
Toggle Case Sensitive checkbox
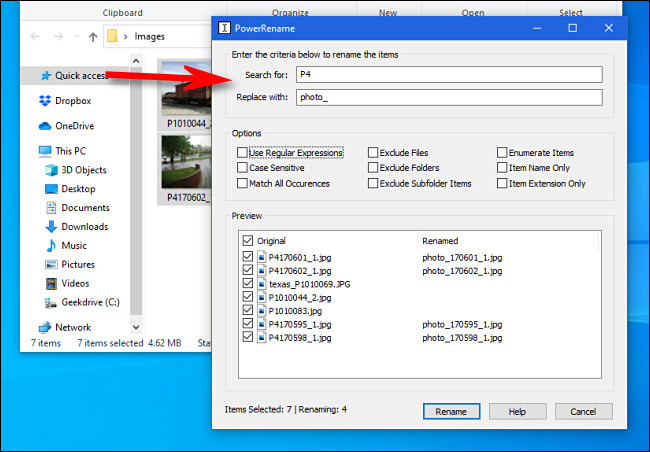pos(243,168)
